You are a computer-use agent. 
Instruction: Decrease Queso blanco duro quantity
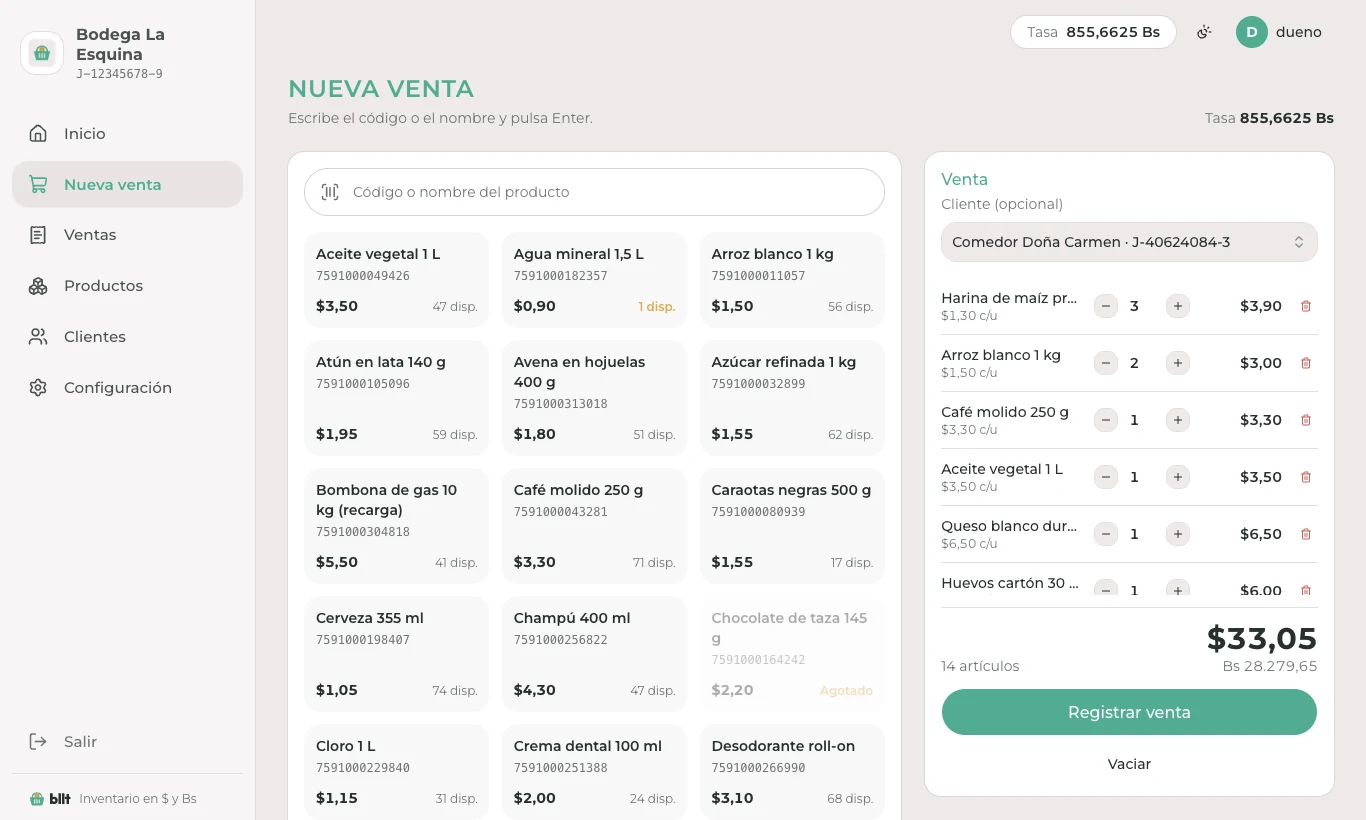pyautogui.click(x=1106, y=534)
